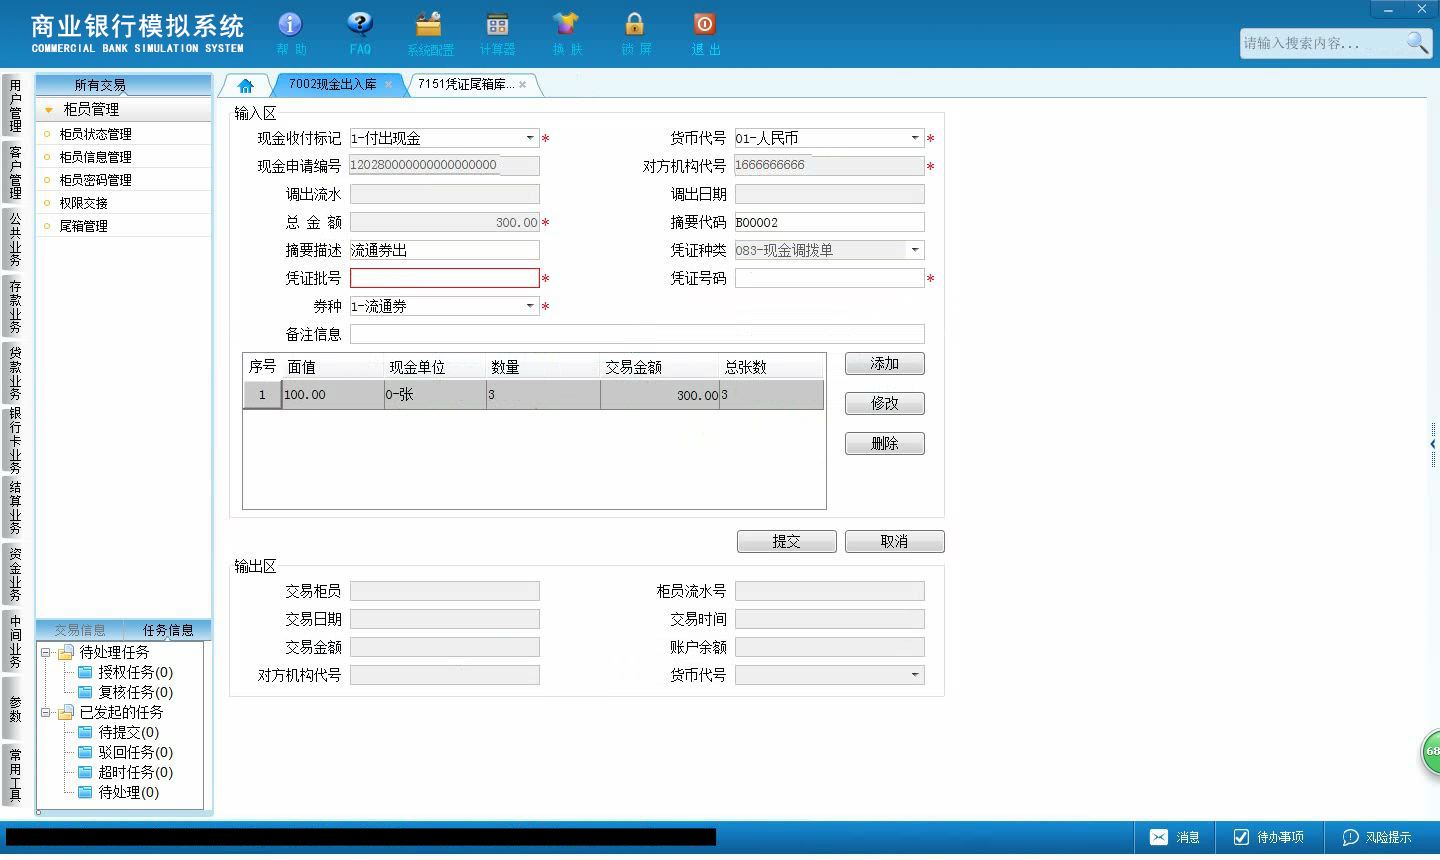Click the 添加 add button
Image resolution: width=1440 pixels, height=860 pixels.
click(885, 363)
